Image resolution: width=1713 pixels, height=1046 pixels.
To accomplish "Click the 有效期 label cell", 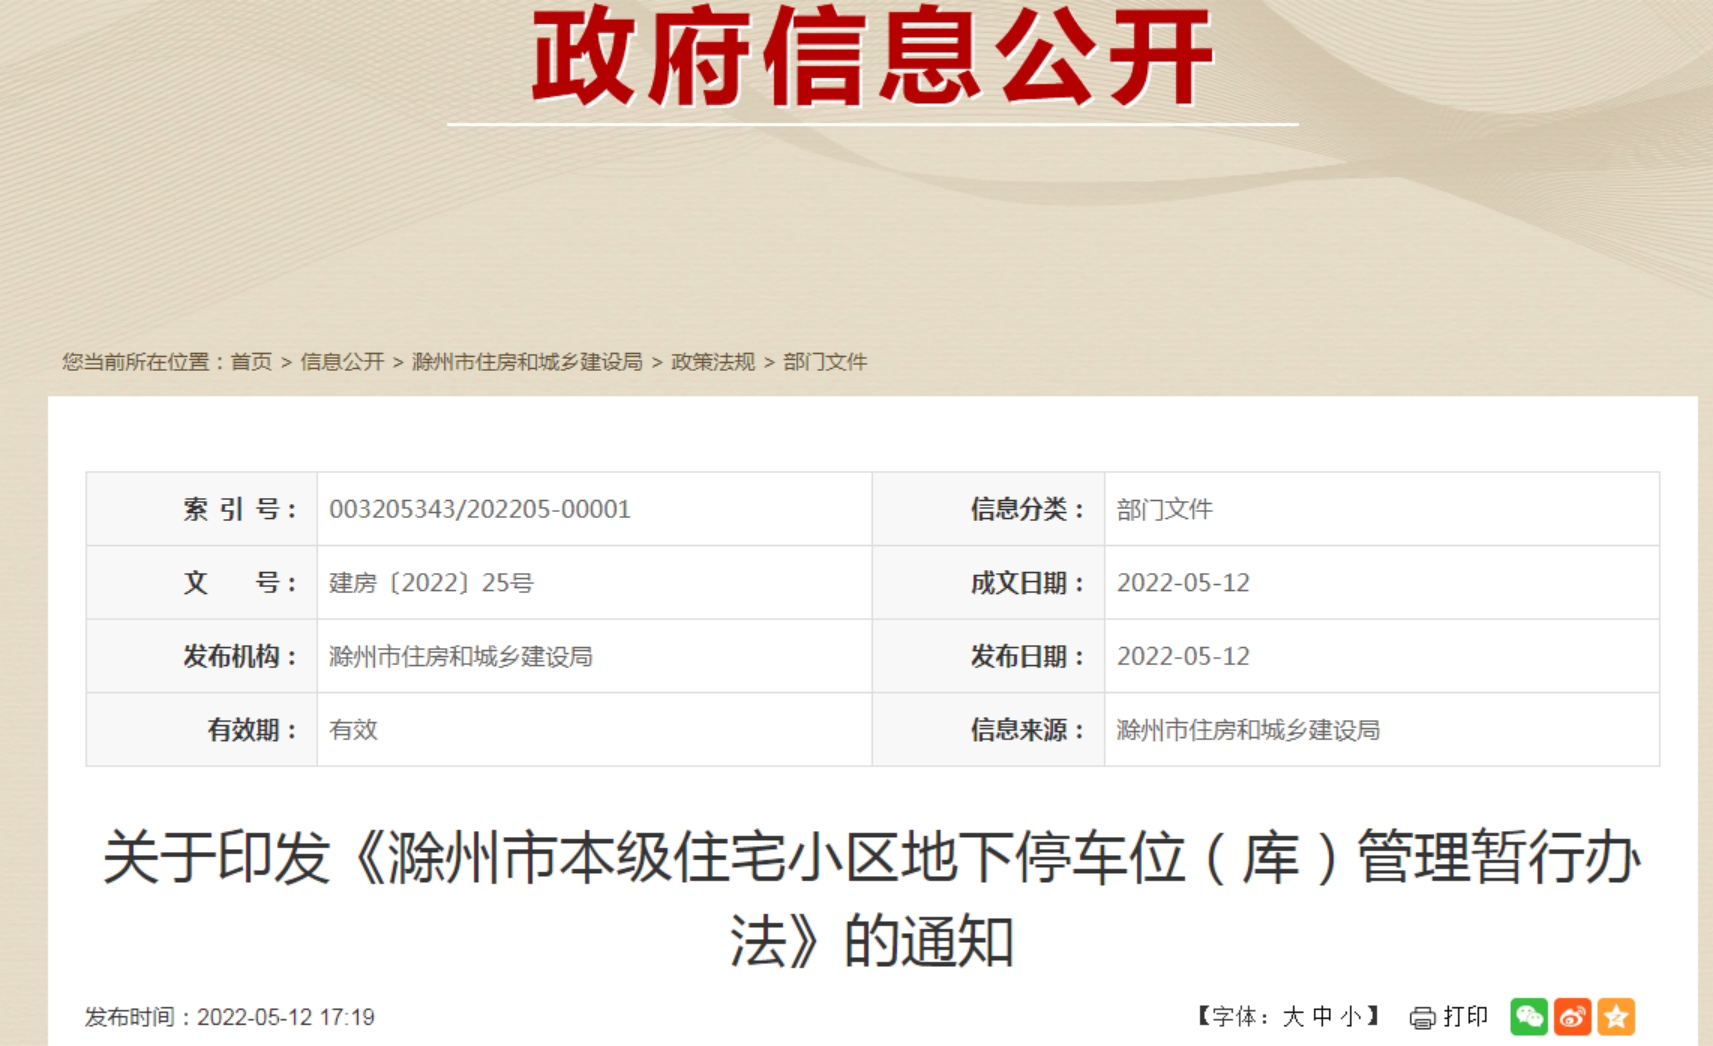I will (202, 730).
